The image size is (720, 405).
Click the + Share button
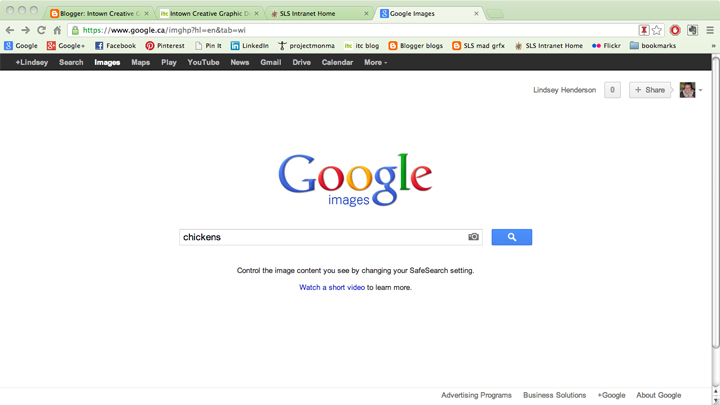pos(650,90)
